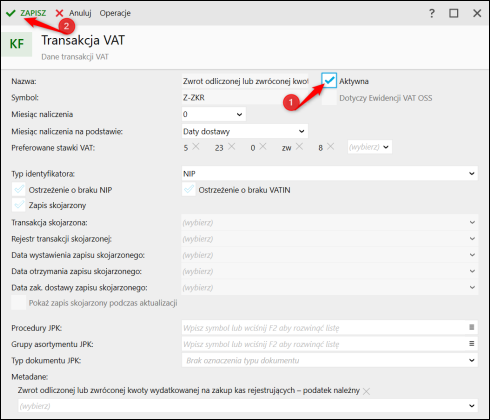Open the Miesiąc naliczenia dropdown
490x420 pixels.
coord(214,114)
